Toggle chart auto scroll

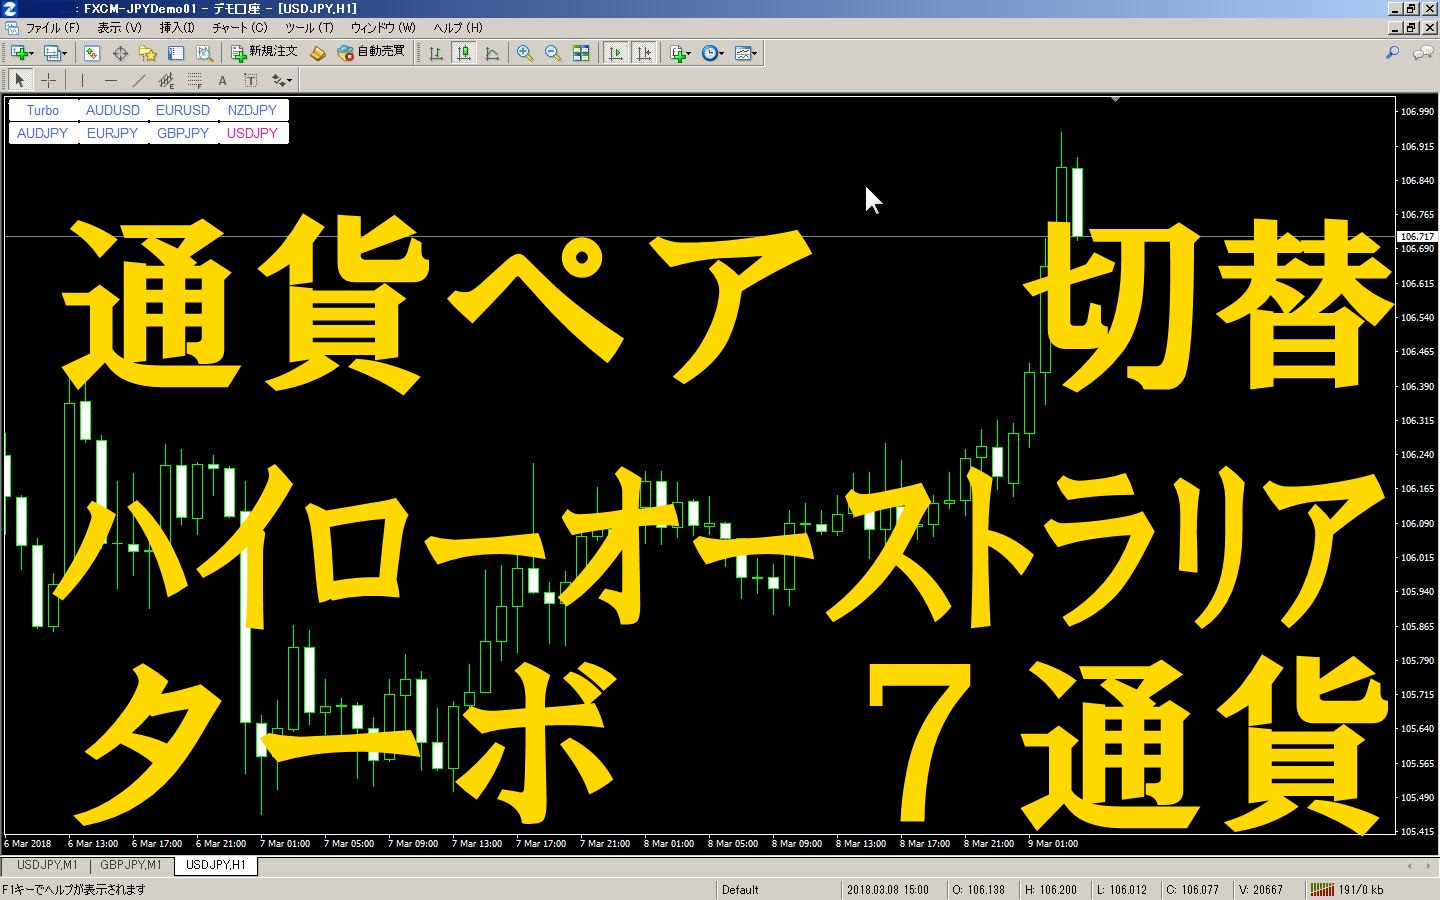616,53
